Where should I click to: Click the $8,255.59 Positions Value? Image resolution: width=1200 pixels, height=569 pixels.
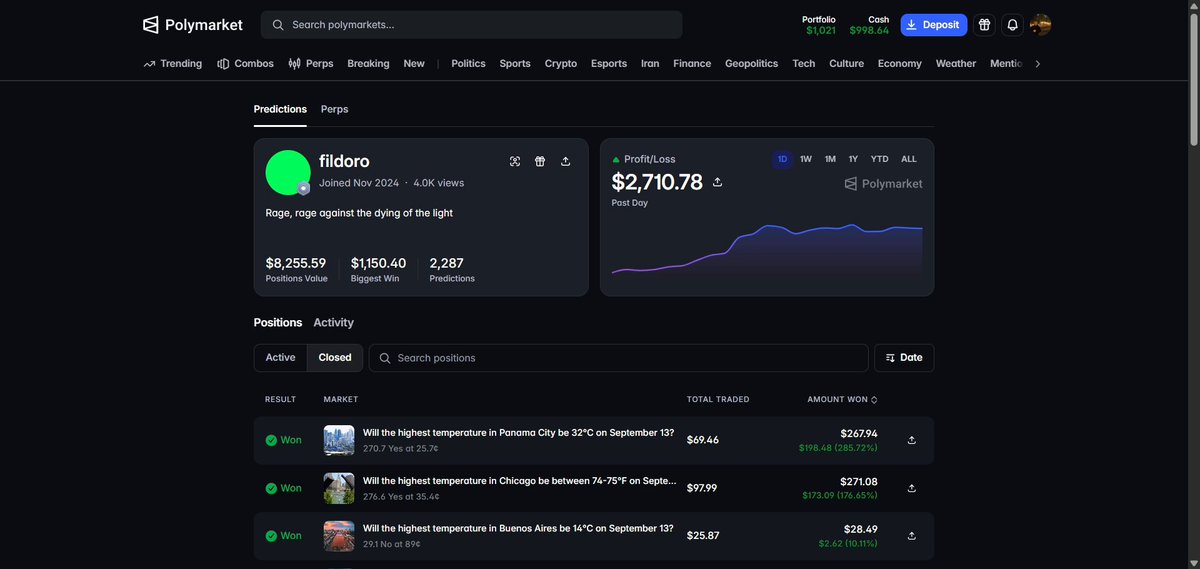(296, 263)
